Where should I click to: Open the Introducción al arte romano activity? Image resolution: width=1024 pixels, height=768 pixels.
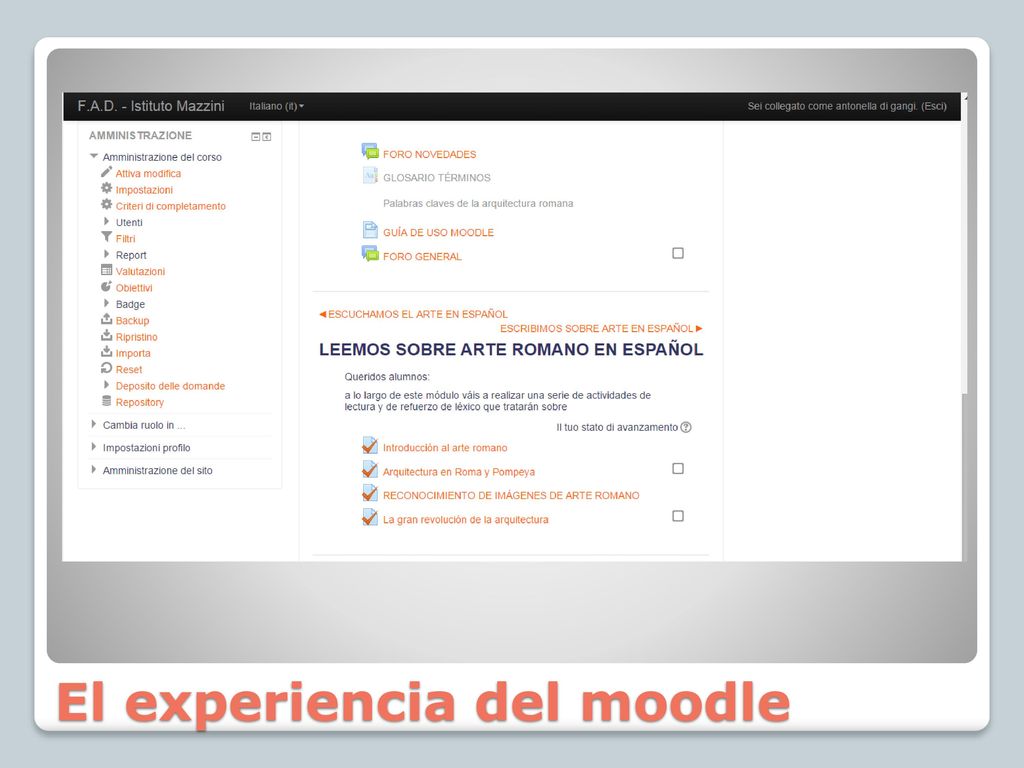tap(445, 448)
